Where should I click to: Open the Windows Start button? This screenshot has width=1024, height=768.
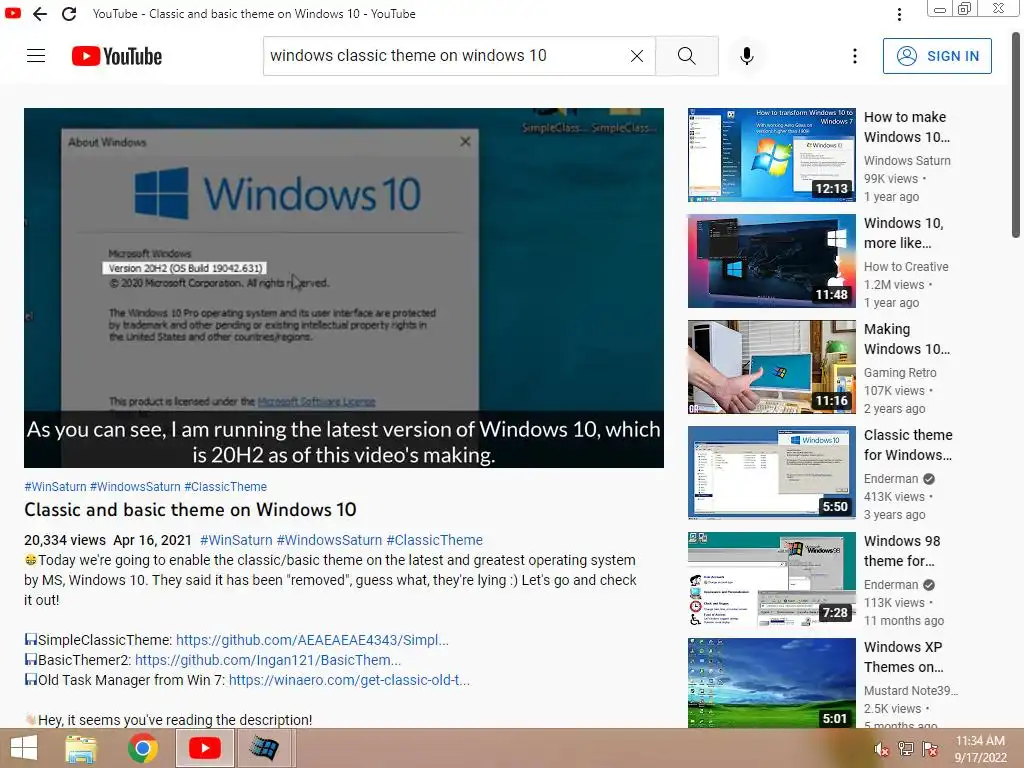click(24, 748)
